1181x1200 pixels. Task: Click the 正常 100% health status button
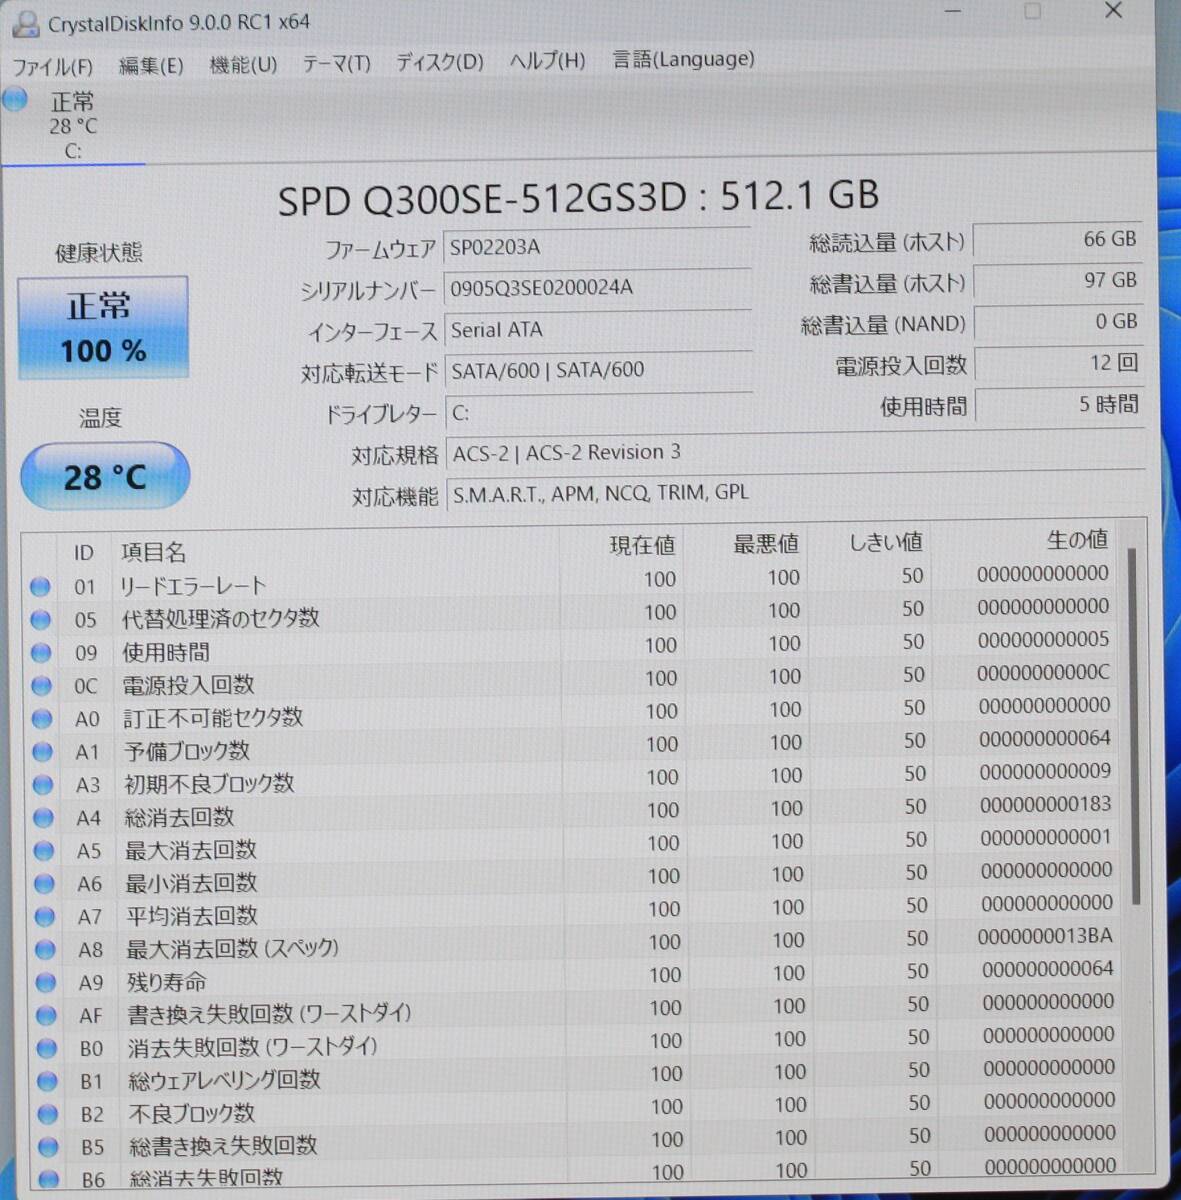[103, 326]
